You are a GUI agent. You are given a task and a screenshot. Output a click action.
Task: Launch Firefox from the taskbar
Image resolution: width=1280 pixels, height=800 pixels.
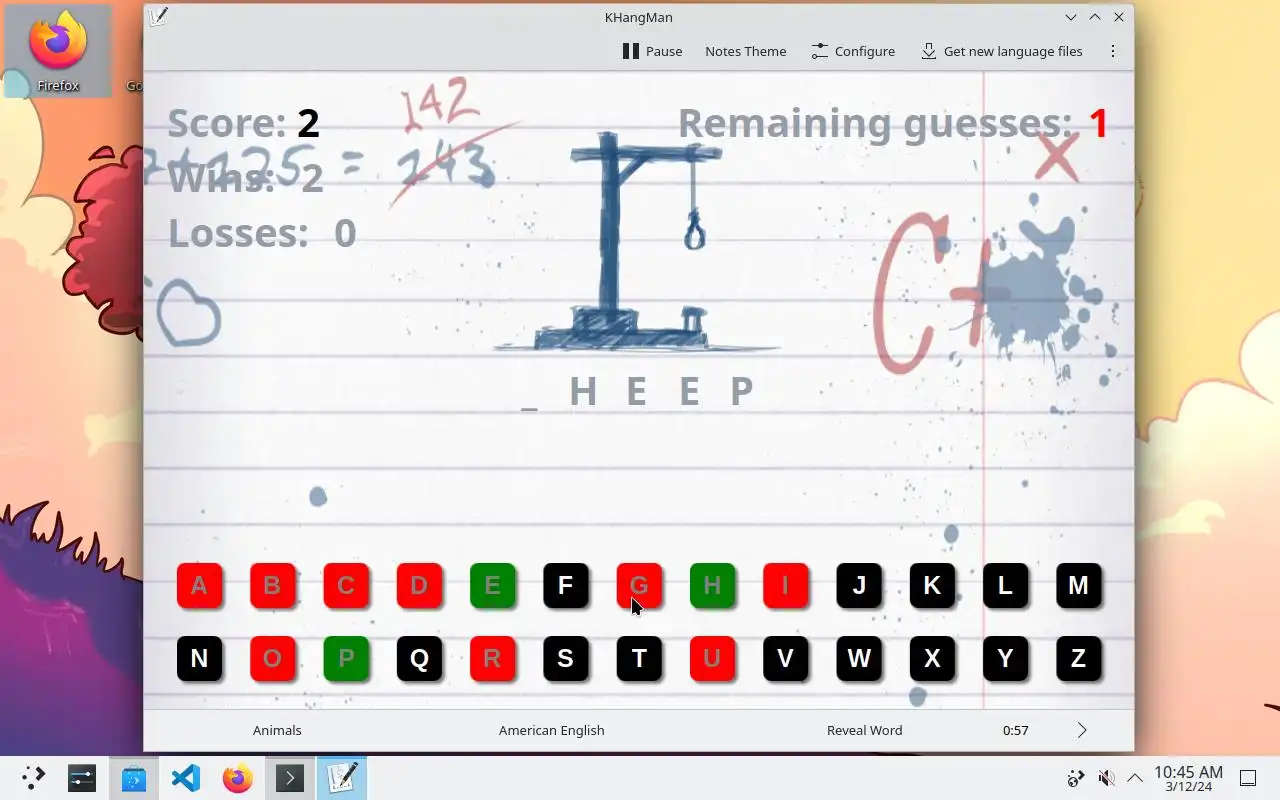[x=238, y=778]
